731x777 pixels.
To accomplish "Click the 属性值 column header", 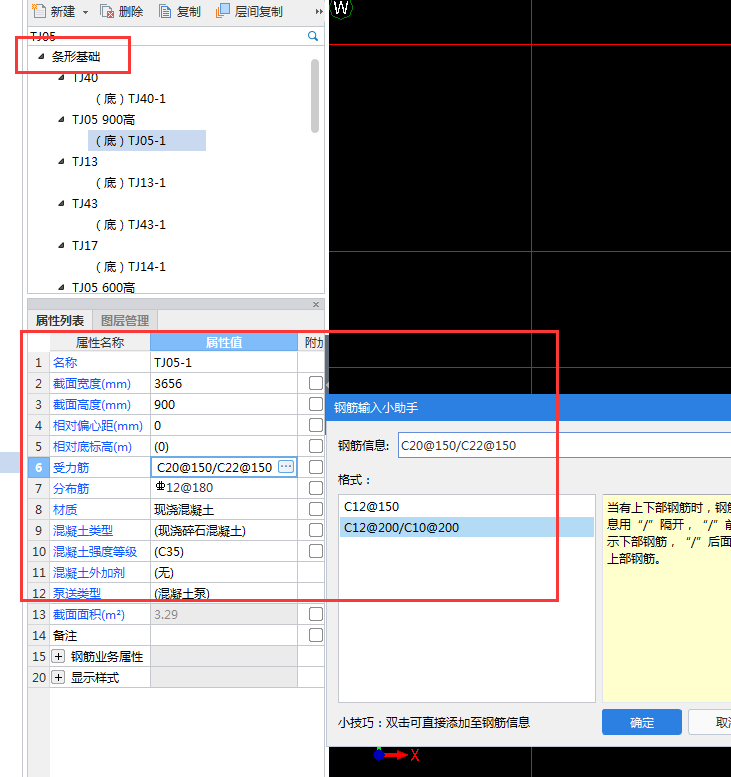I will click(x=224, y=342).
